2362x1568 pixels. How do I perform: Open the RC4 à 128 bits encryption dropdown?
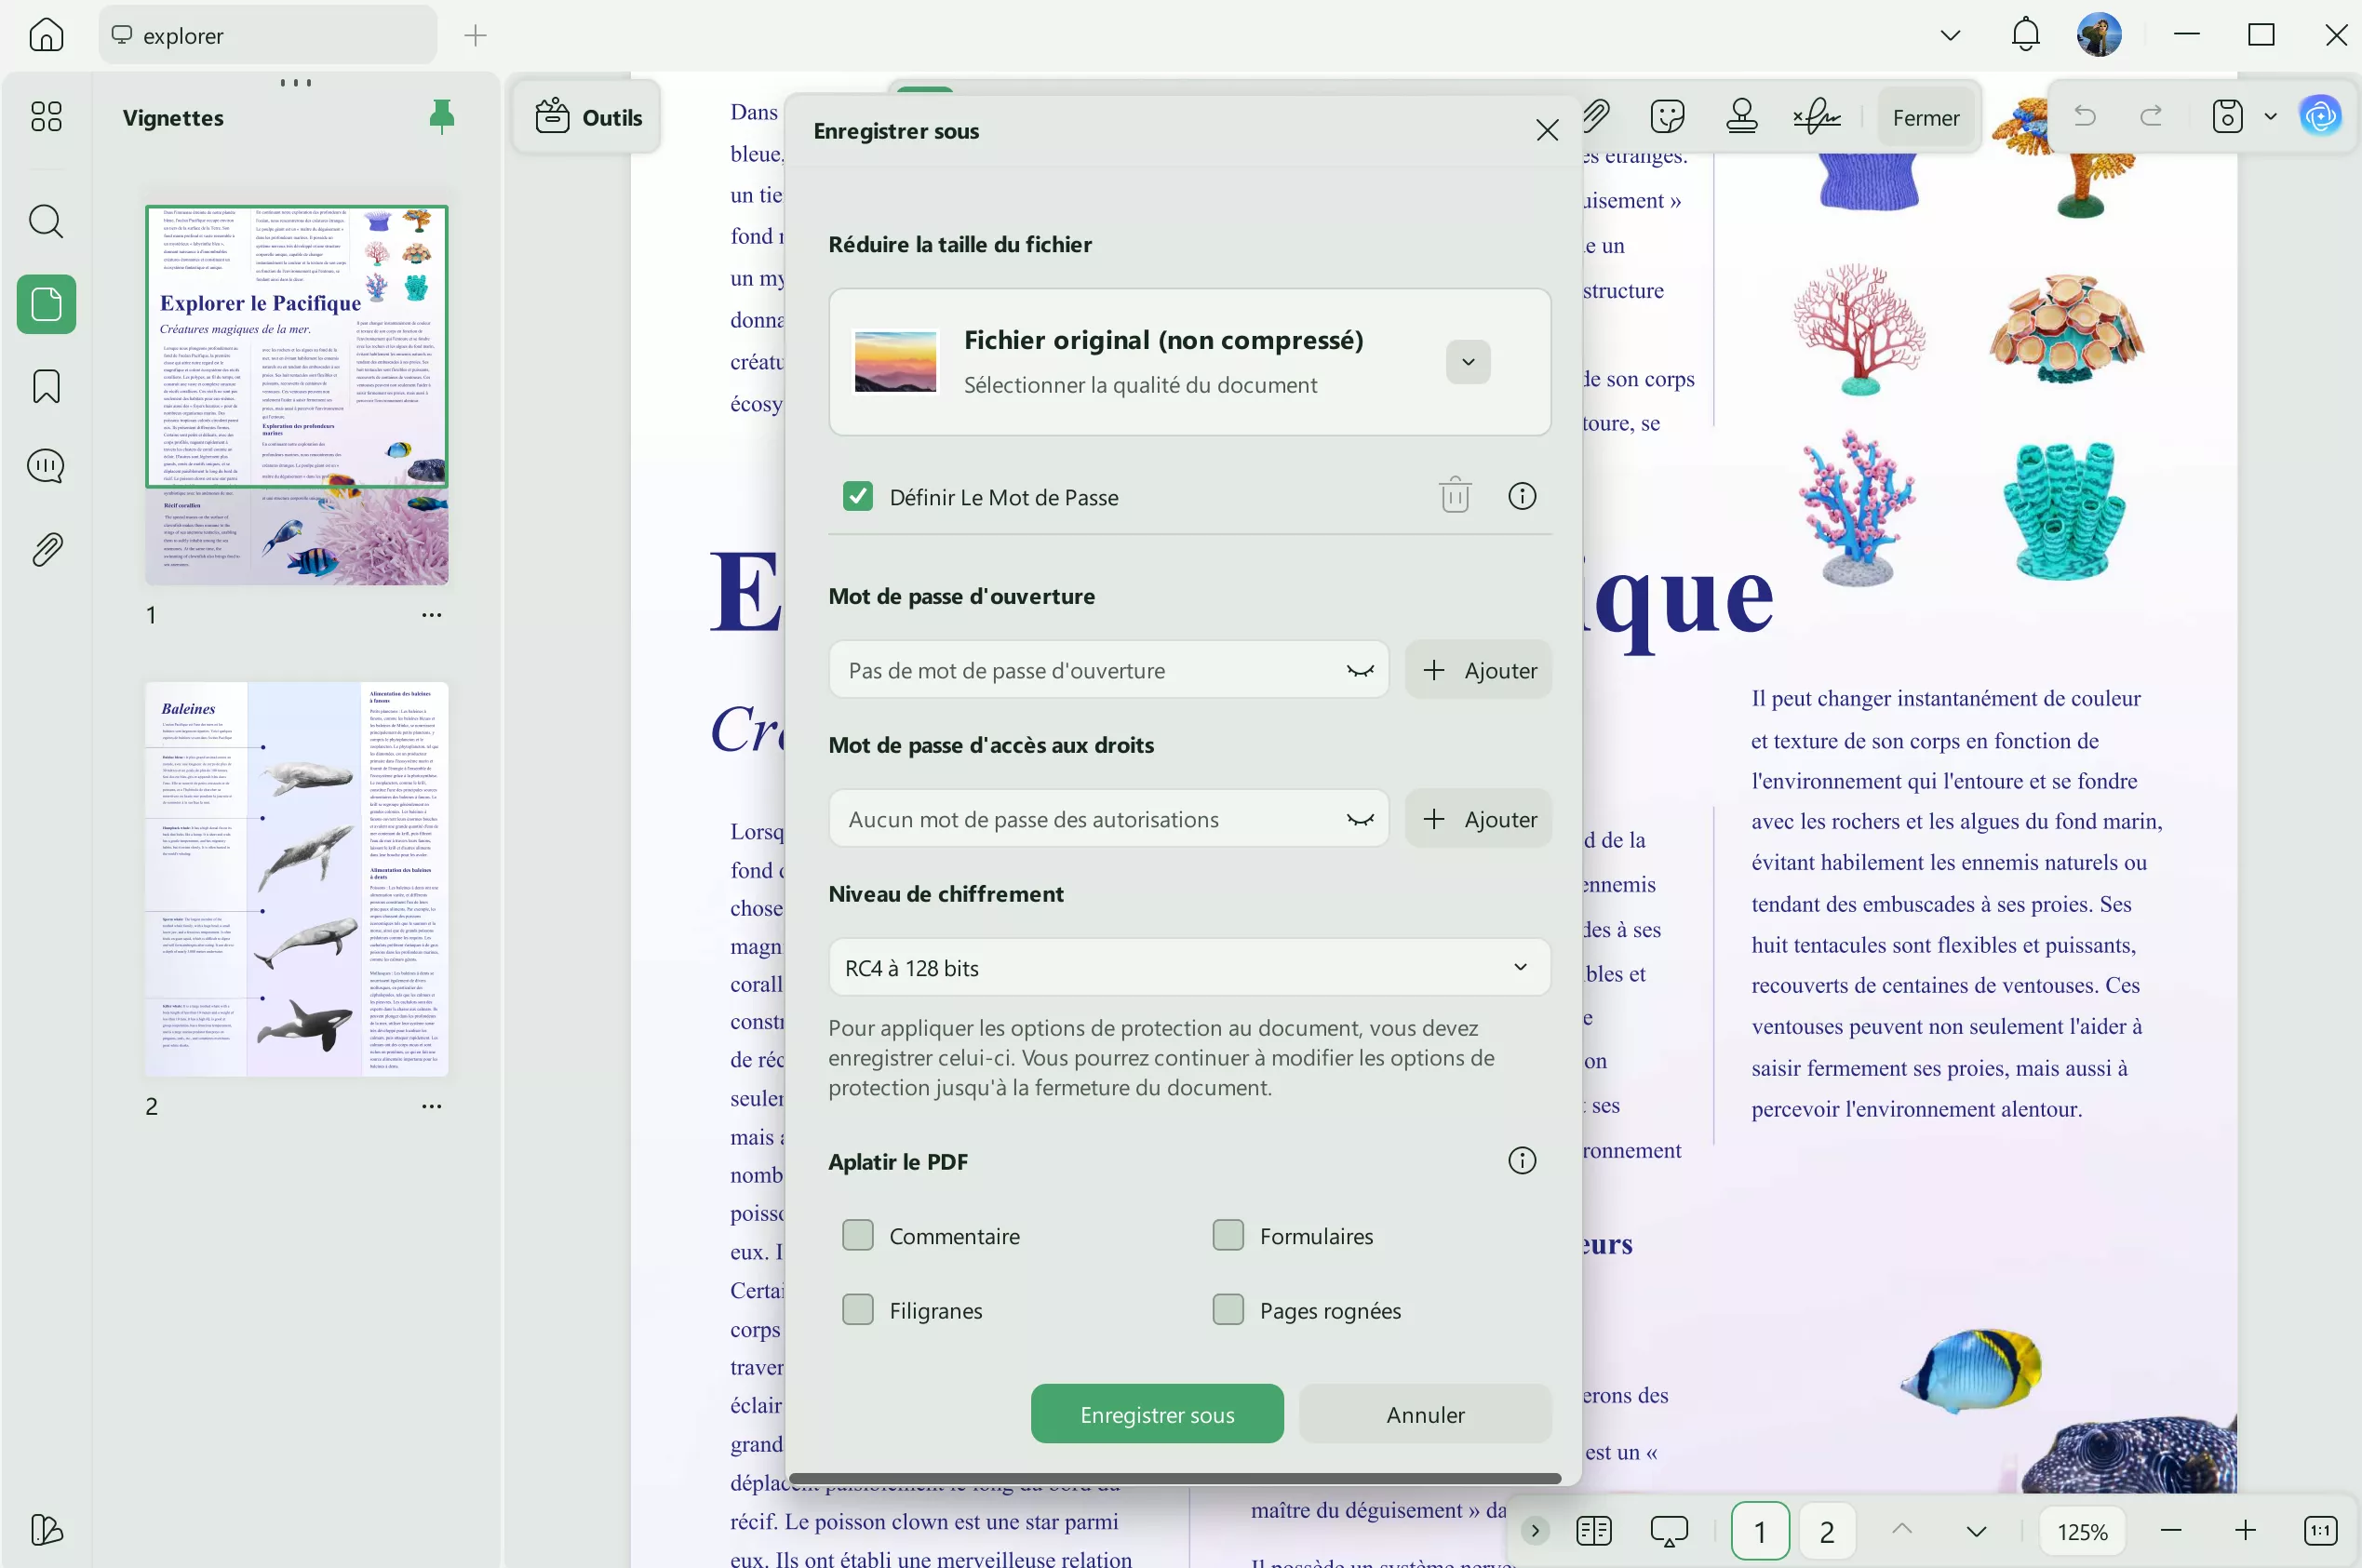point(1189,968)
